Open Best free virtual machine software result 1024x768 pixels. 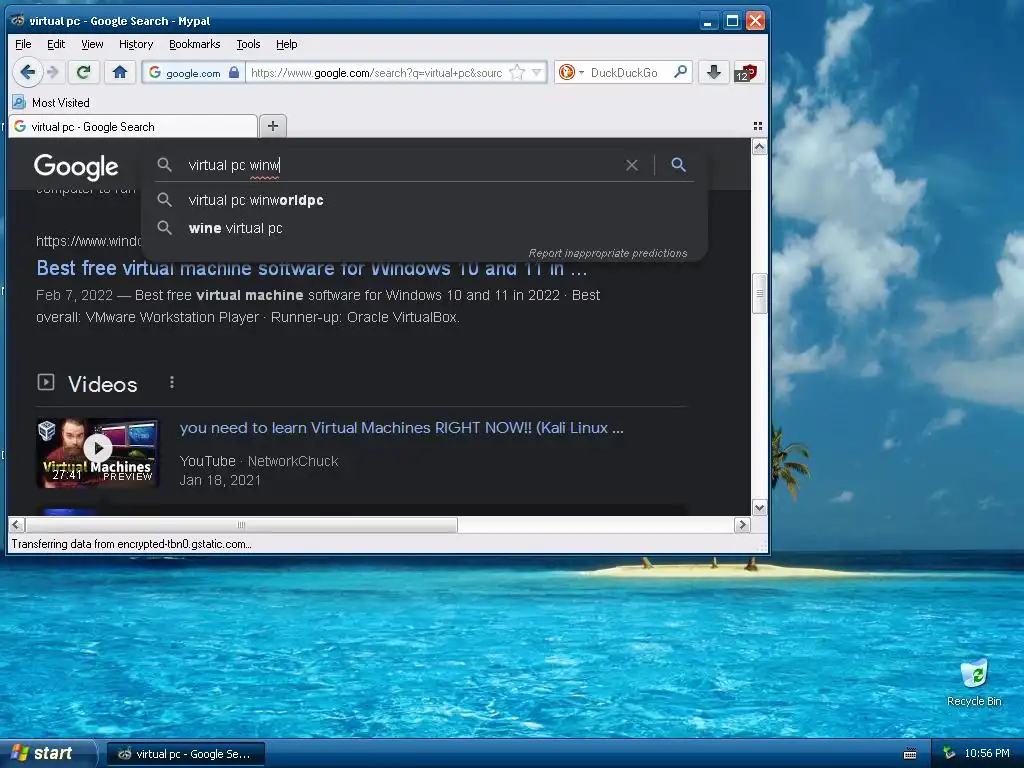point(312,268)
